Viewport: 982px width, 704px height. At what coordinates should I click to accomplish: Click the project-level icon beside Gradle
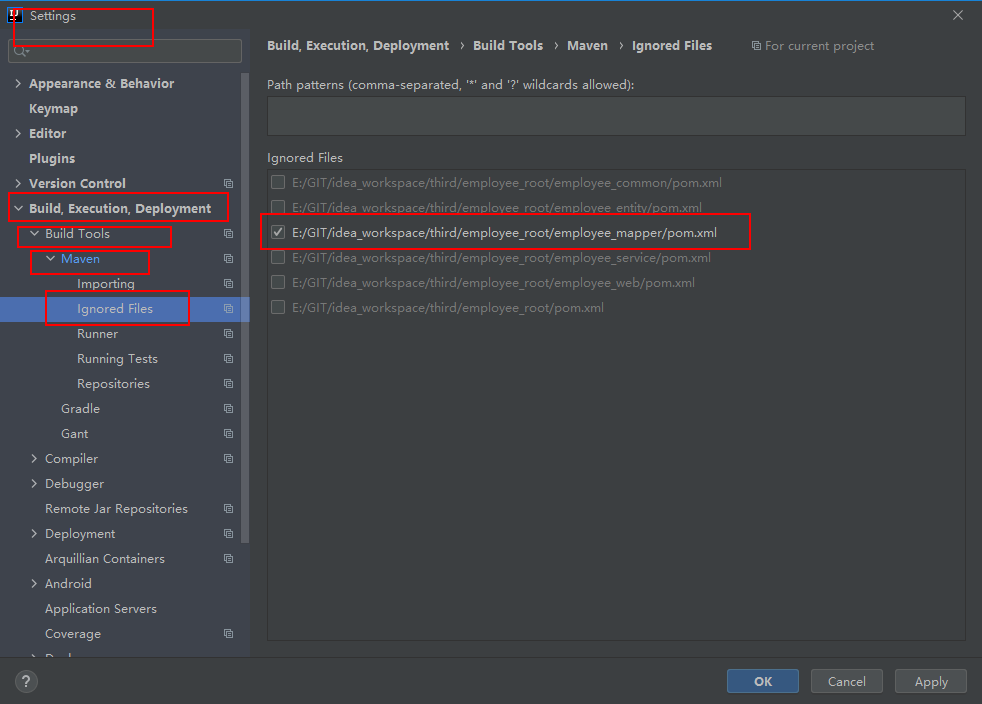coord(229,408)
